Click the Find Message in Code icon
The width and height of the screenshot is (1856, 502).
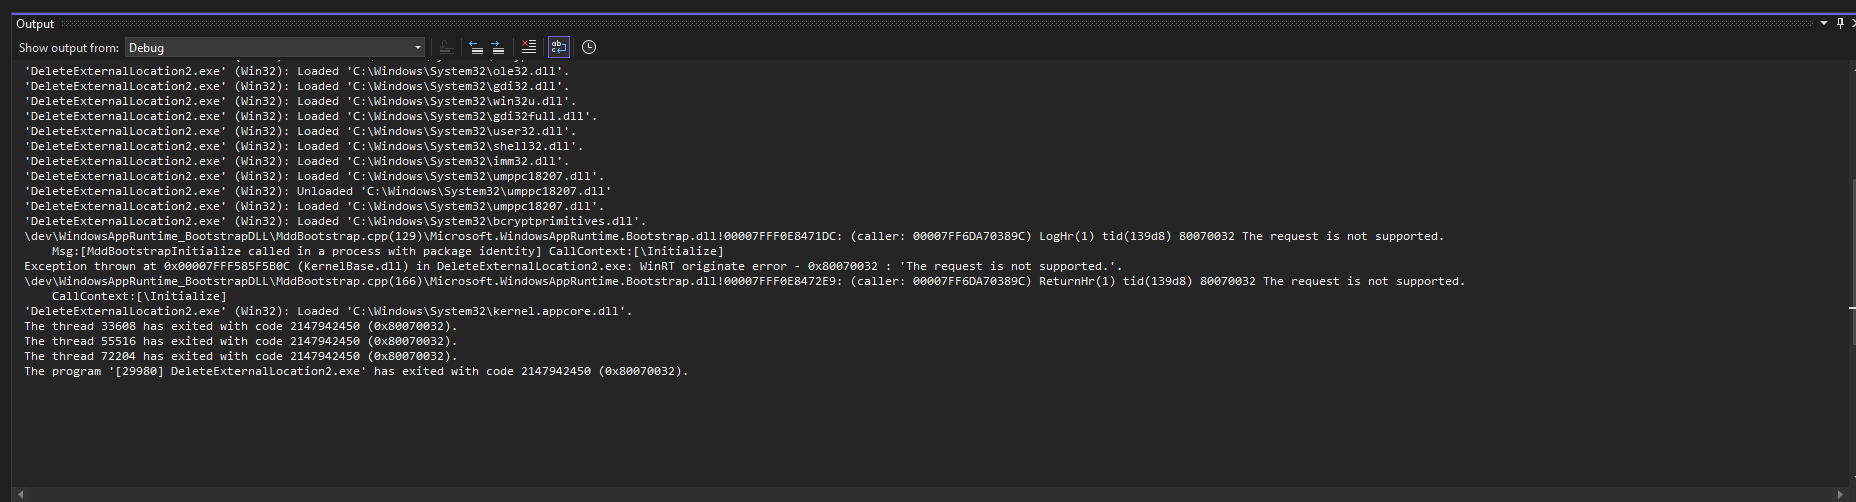pyautogui.click(x=446, y=47)
